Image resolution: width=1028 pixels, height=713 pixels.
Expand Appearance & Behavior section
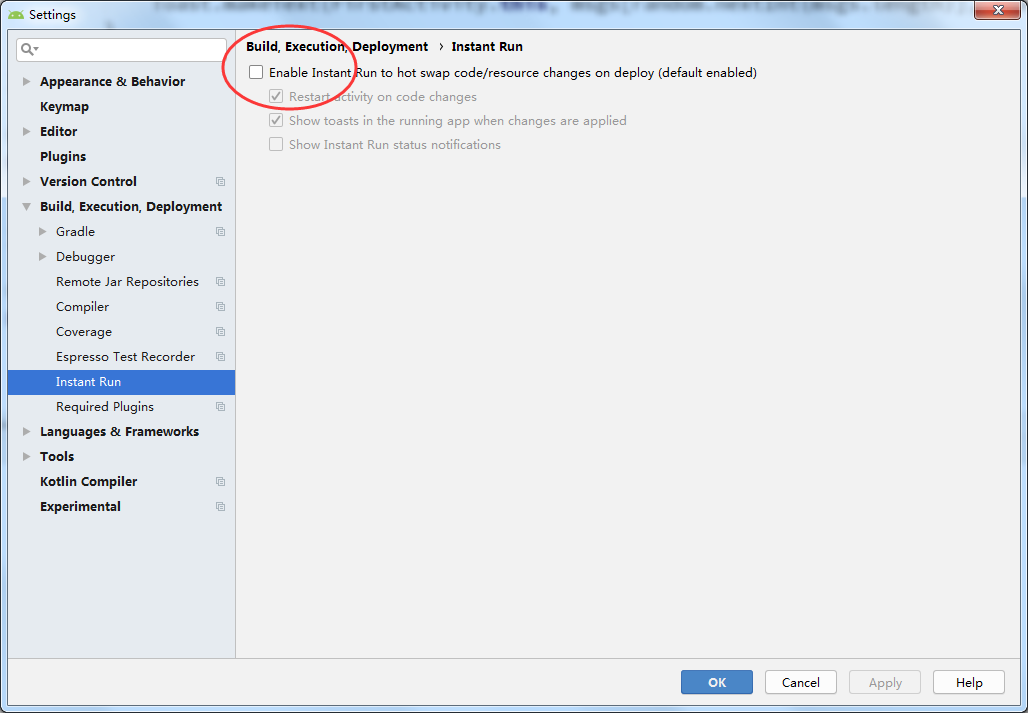coord(27,81)
